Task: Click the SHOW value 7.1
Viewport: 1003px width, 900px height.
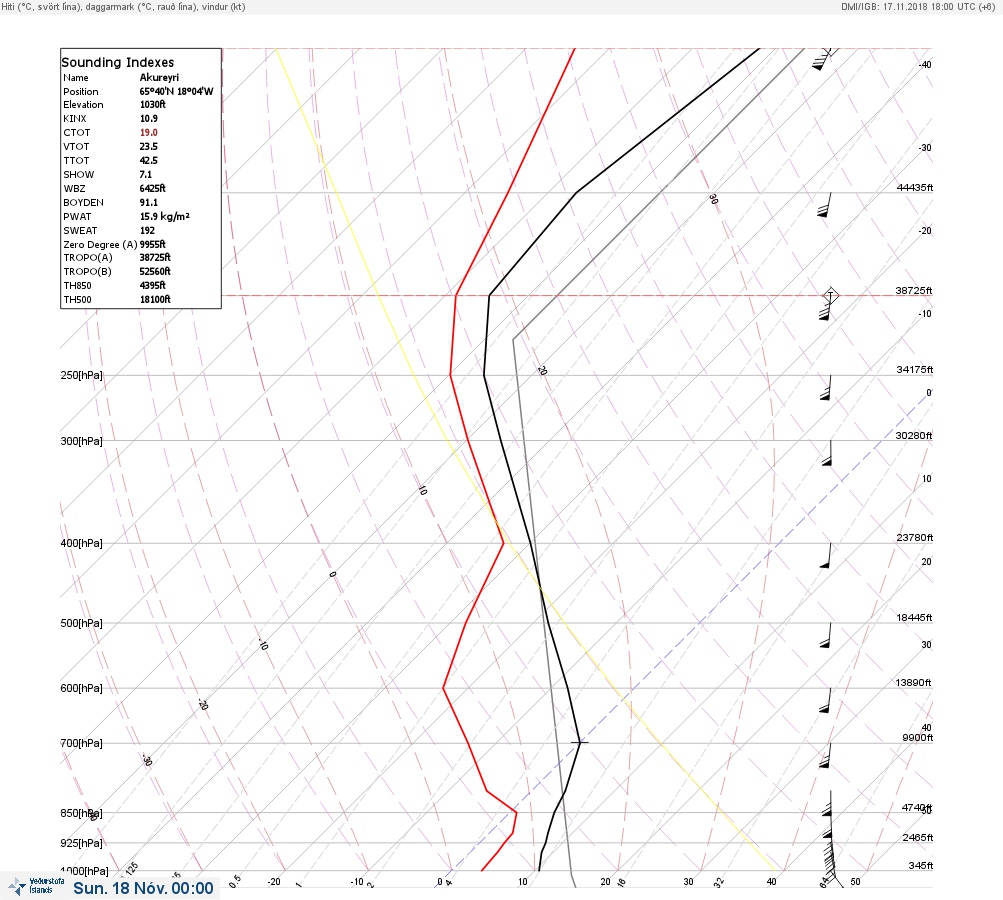Action: point(146,175)
